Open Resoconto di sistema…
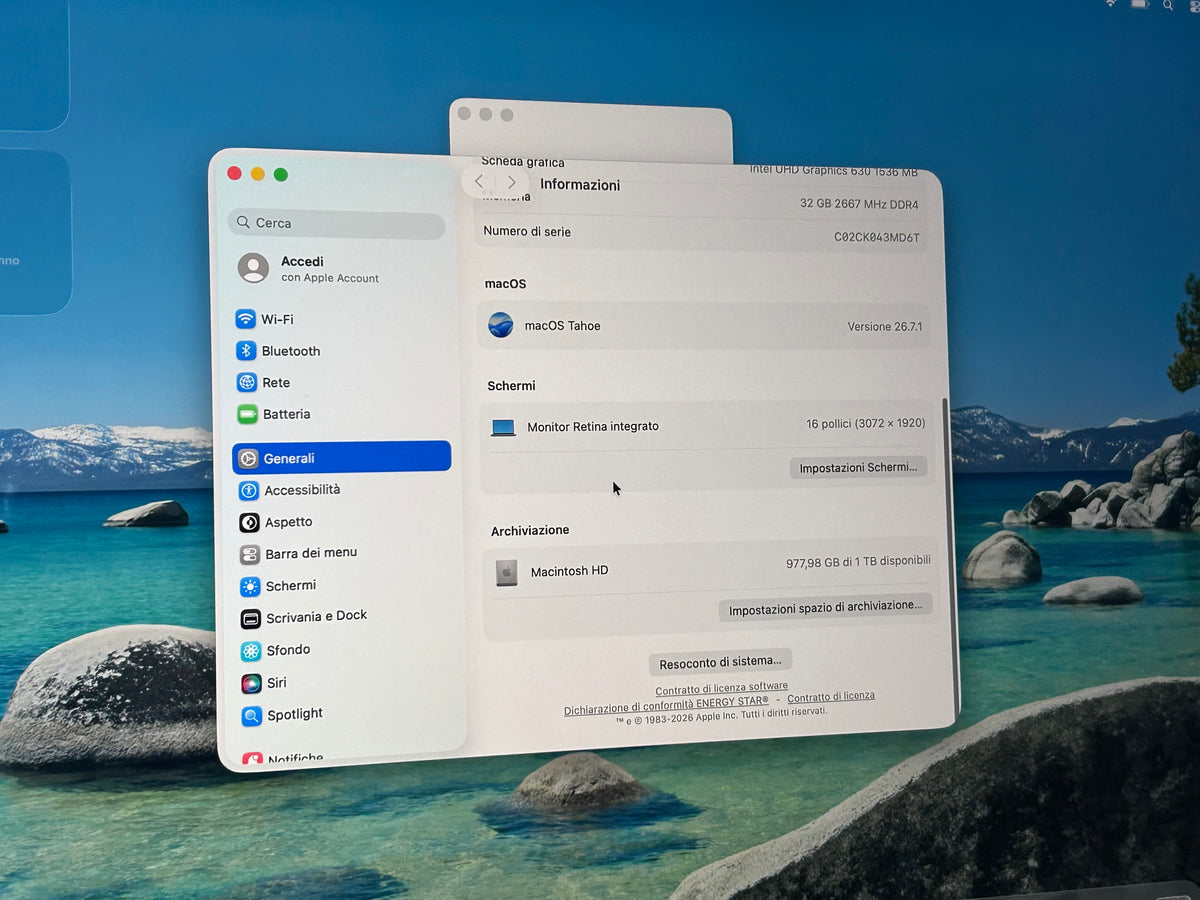The width and height of the screenshot is (1200, 900). tap(721, 662)
